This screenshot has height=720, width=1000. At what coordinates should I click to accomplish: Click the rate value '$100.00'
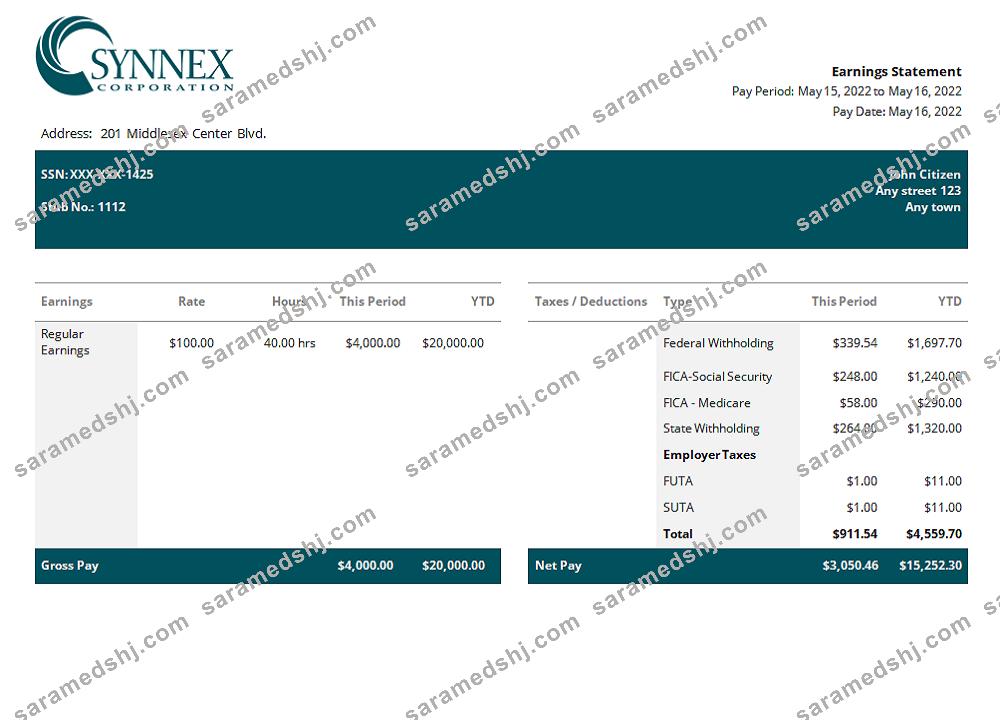(191, 342)
